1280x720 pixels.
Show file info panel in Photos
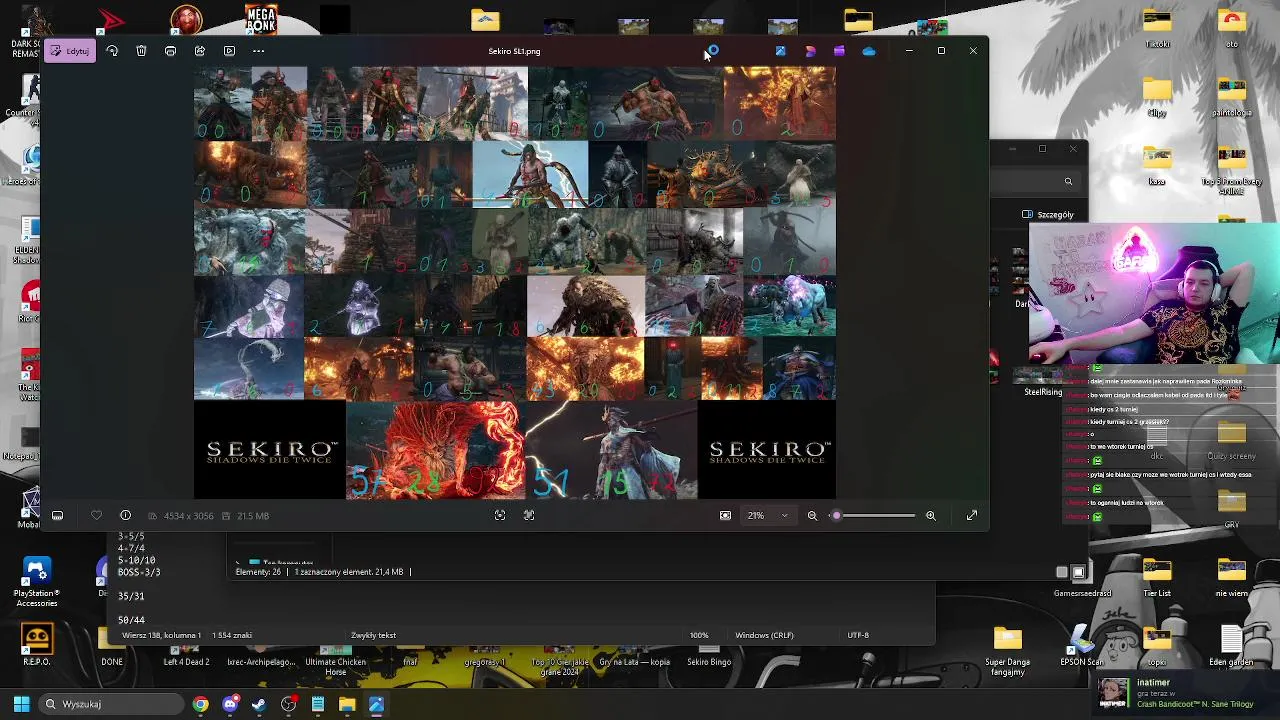(x=125, y=516)
